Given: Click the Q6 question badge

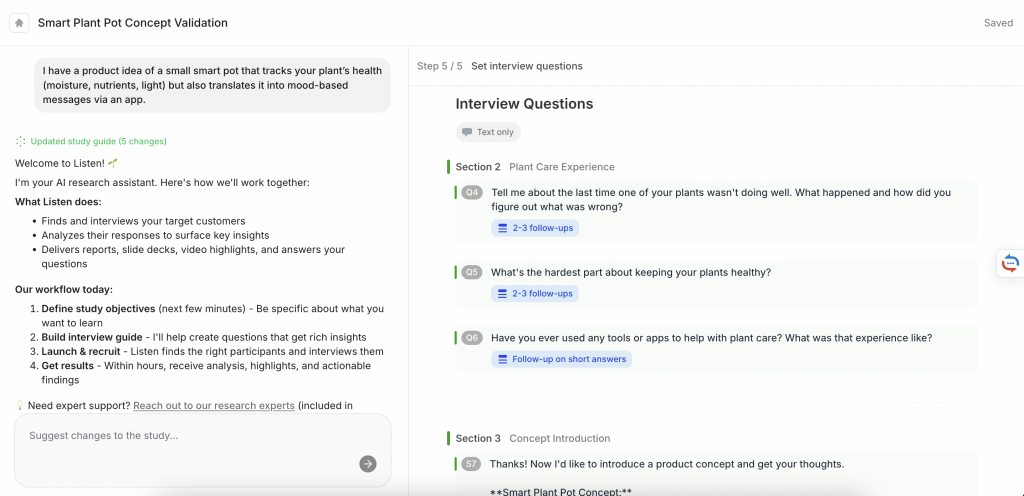Looking at the screenshot, I should coord(472,338).
